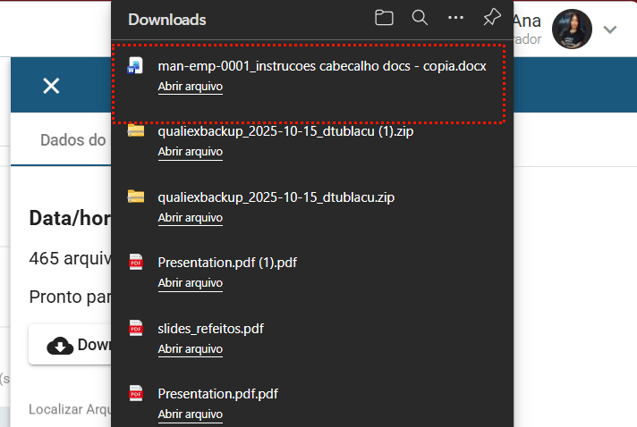Screen dimensions: 637x427
Task: Open Presentation.pdf (1).pdf via Abrir arquivo
Action: (x=190, y=283)
